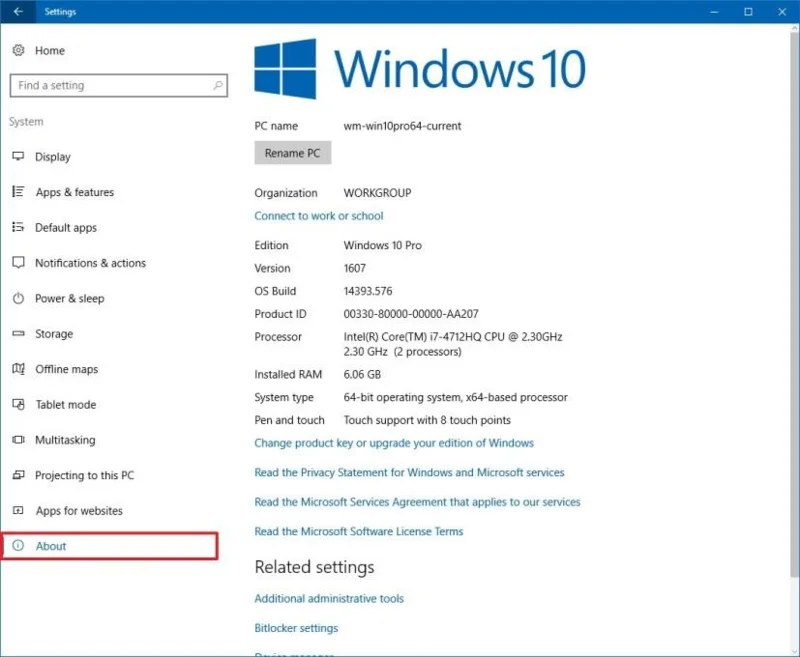
Task: Open the Privacy Statement link
Action: [x=409, y=472]
